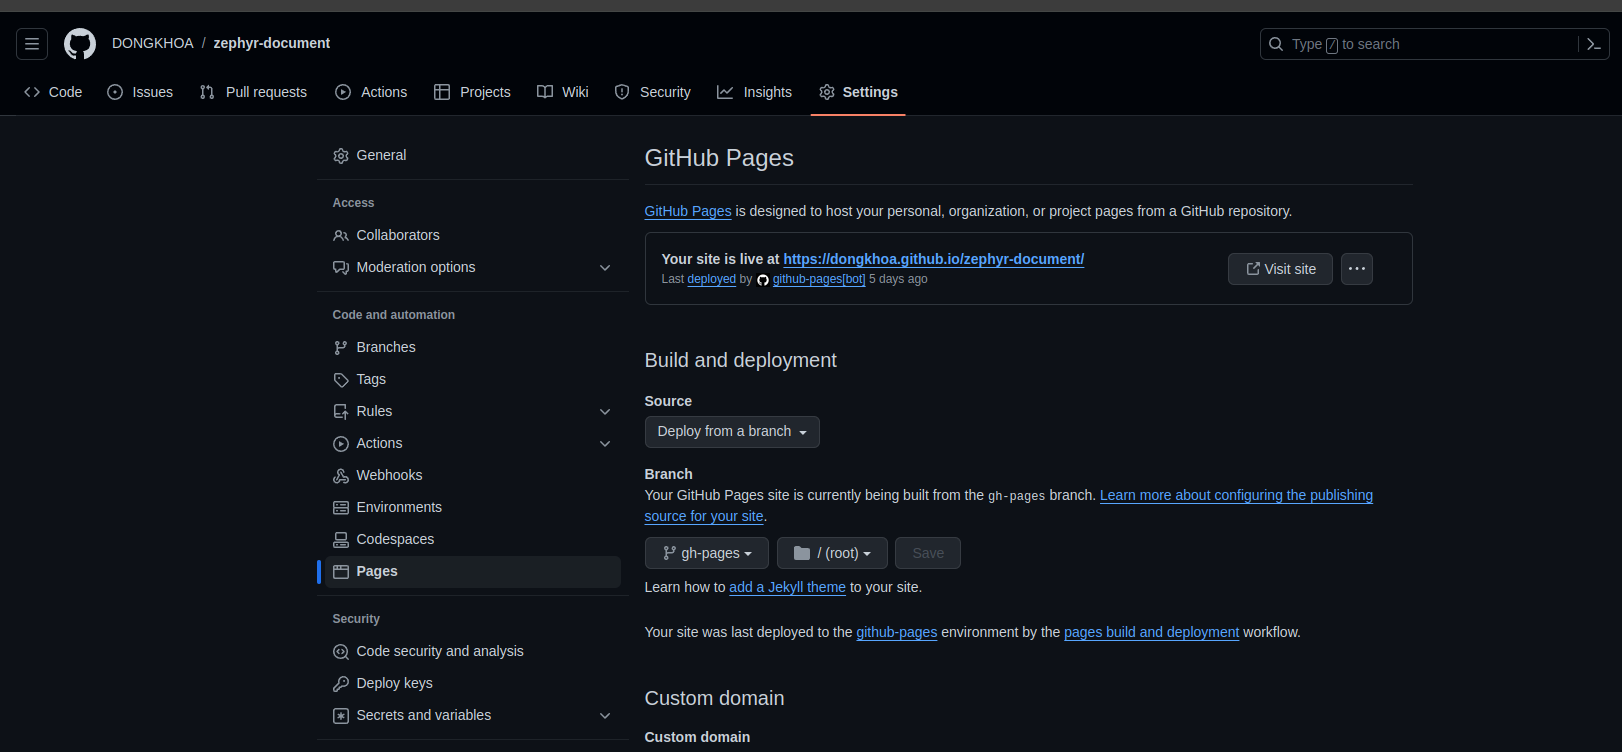Click the Moderation options comment icon
This screenshot has width=1622, height=752.
(x=341, y=268)
